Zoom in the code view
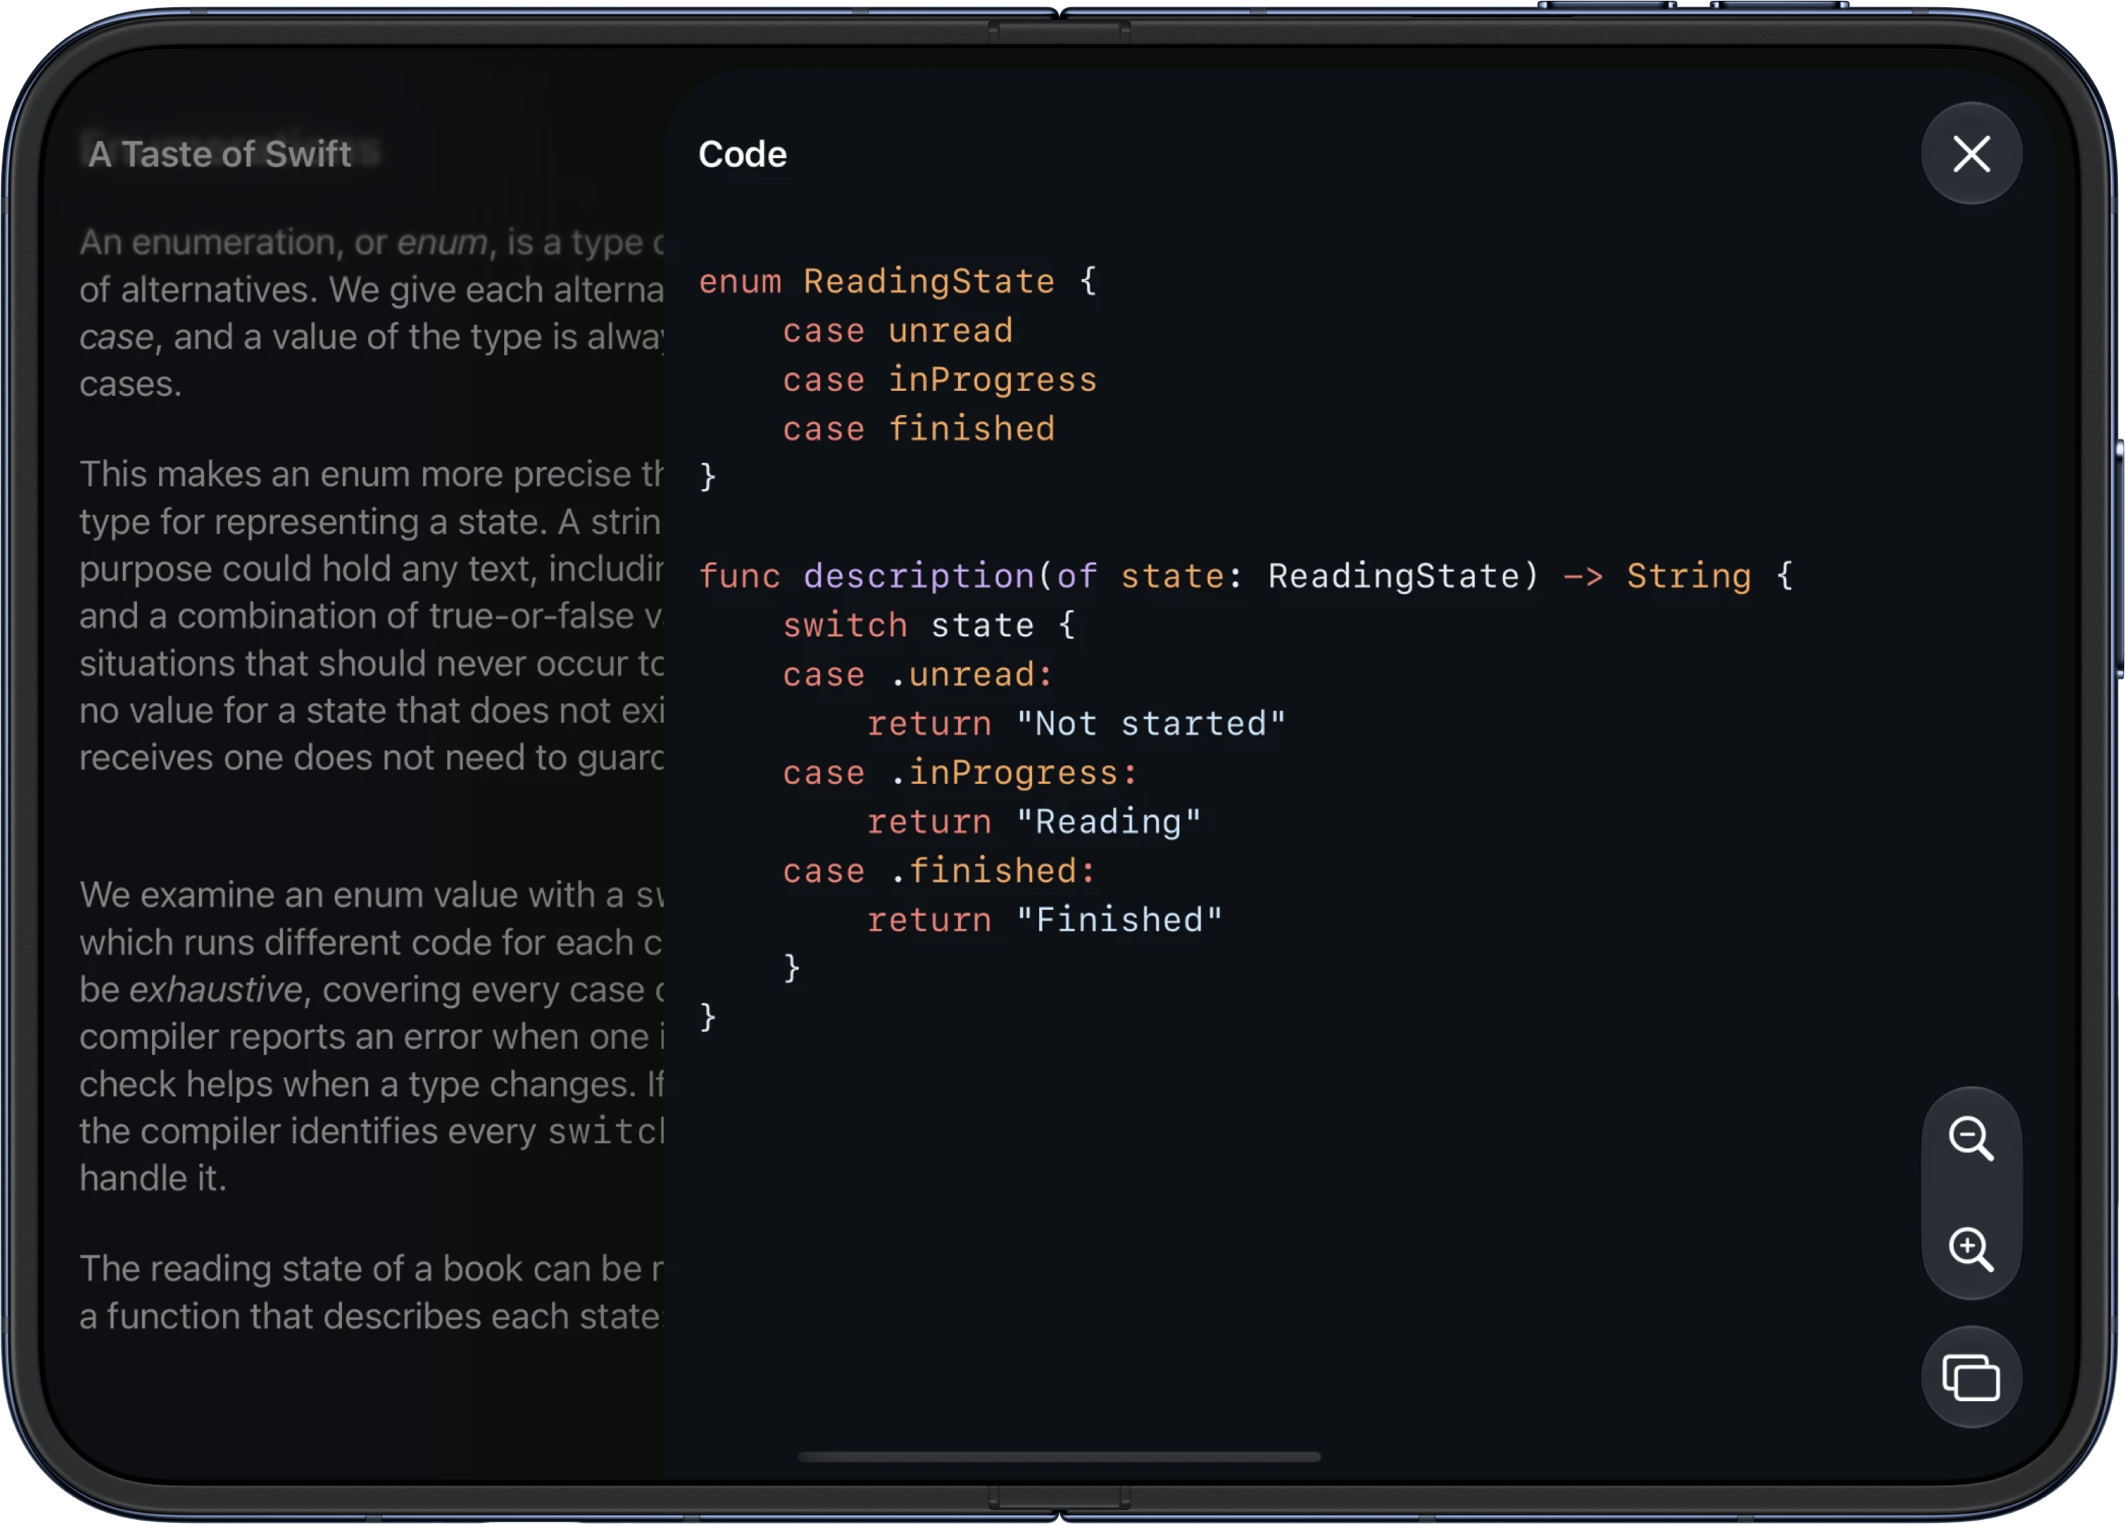Viewport: 2125px width, 1524px height. (1970, 1249)
